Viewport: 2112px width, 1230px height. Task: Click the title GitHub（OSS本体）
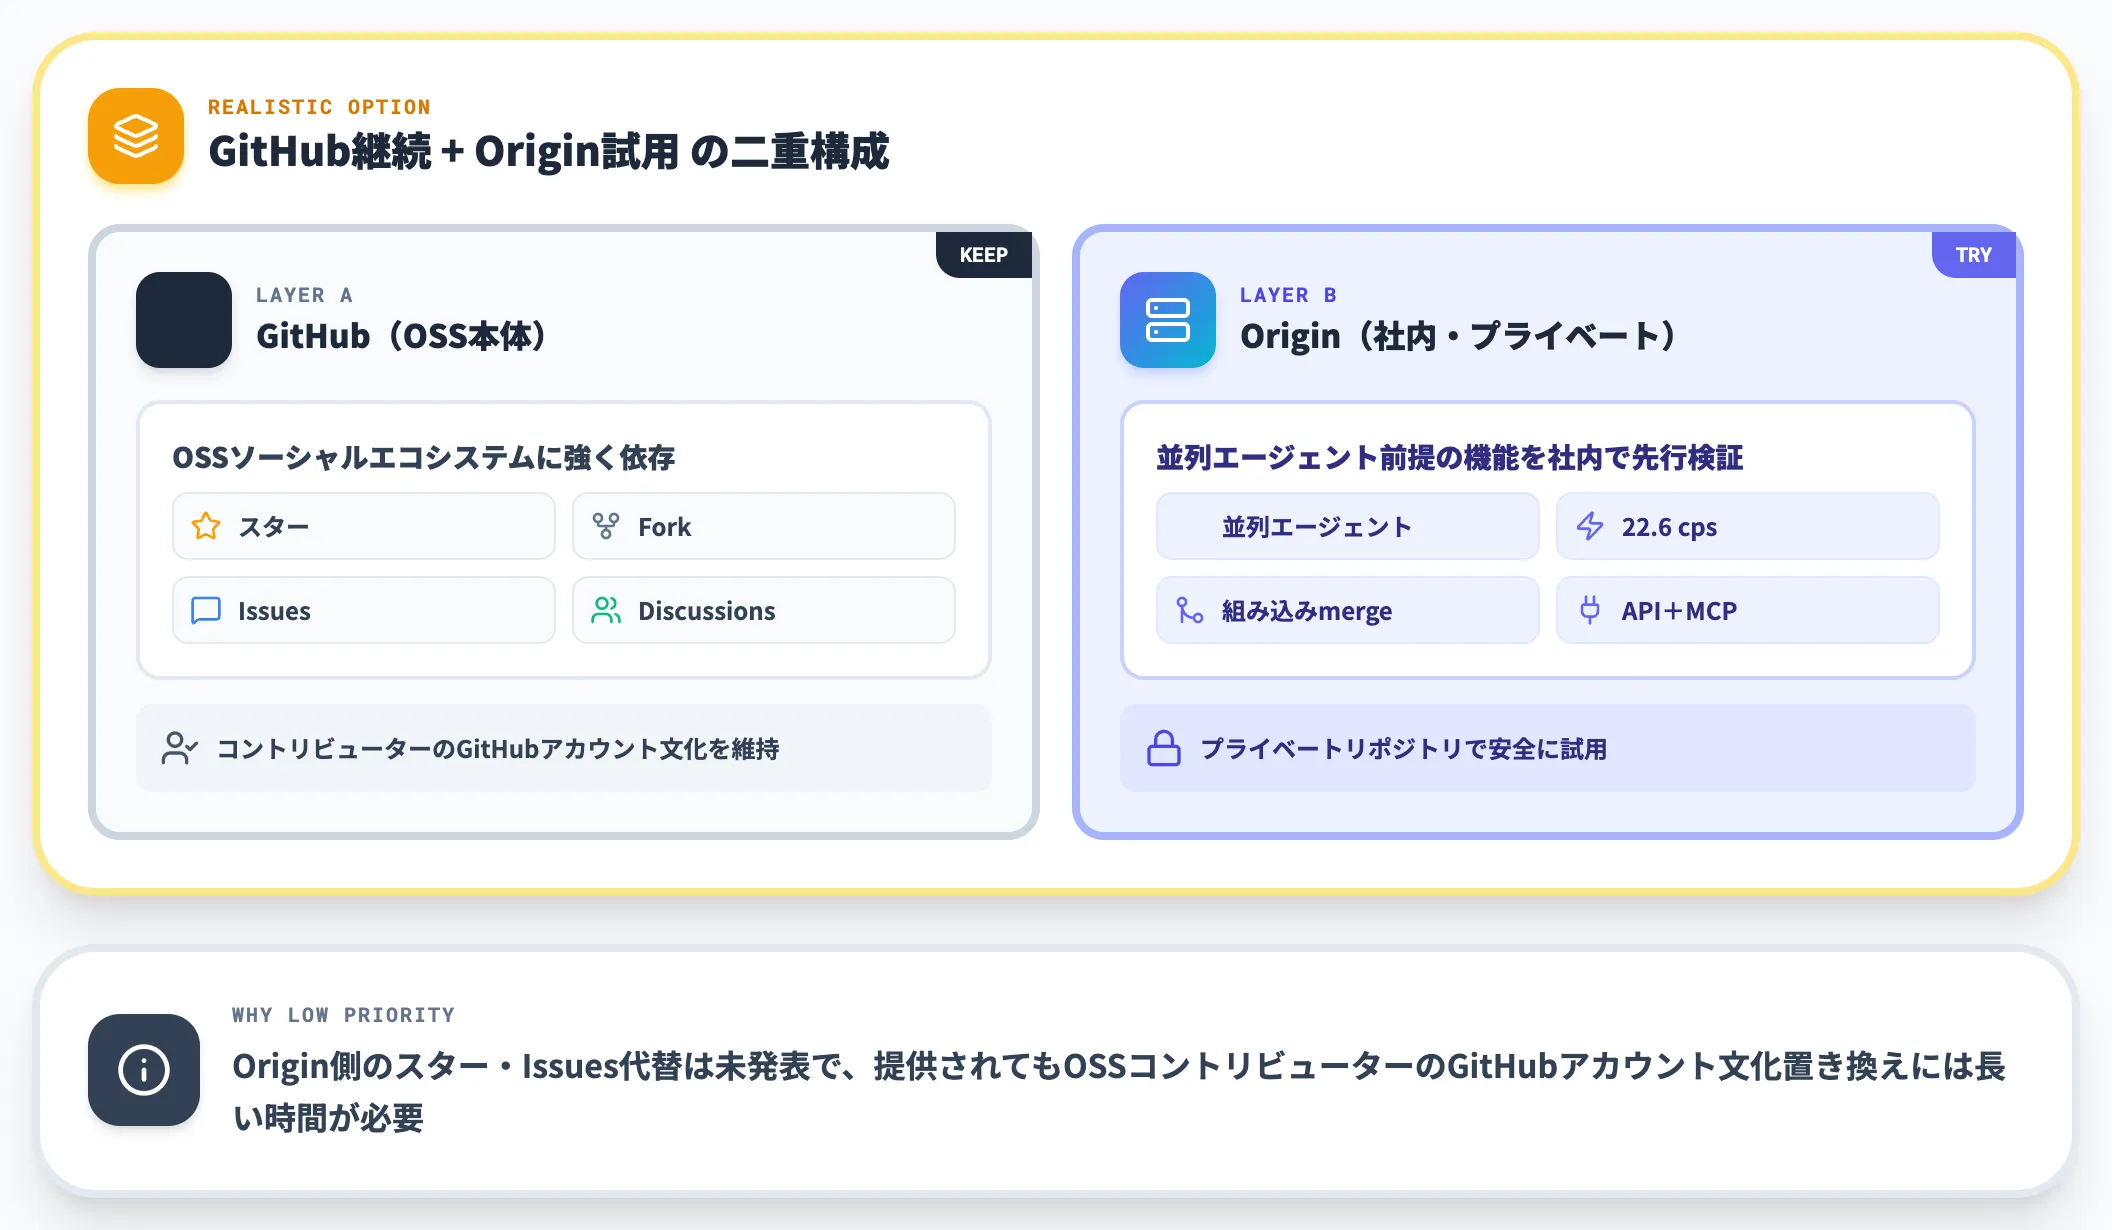point(404,336)
